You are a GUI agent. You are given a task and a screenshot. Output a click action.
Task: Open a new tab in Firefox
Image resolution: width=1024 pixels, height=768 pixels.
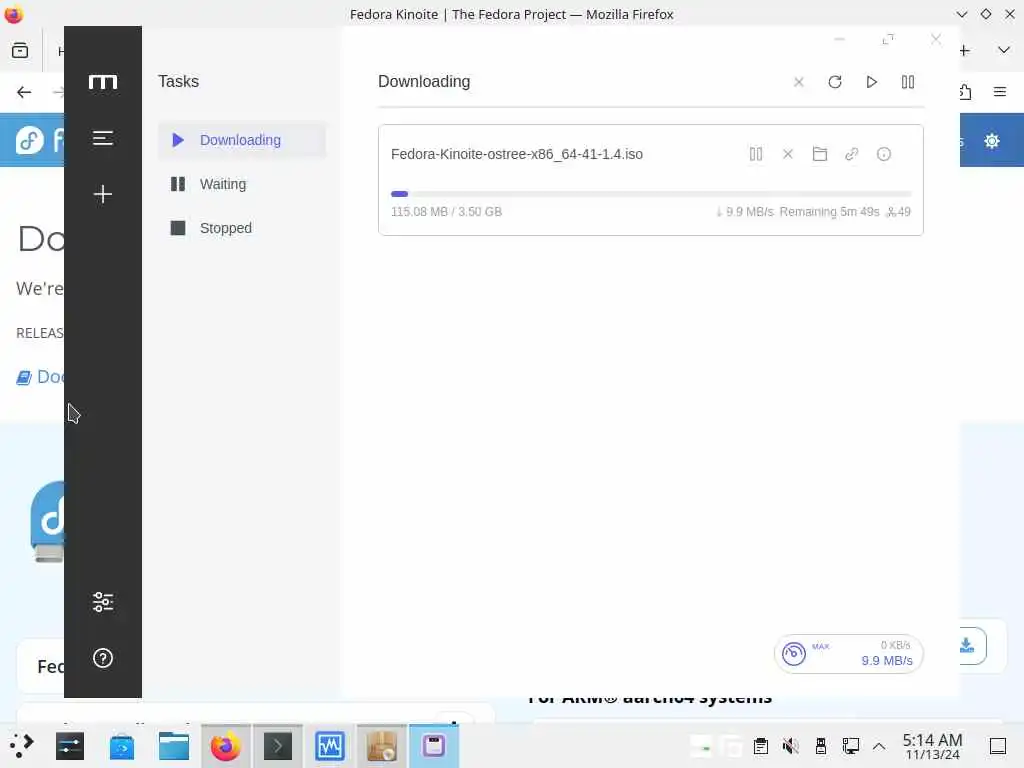(x=965, y=50)
